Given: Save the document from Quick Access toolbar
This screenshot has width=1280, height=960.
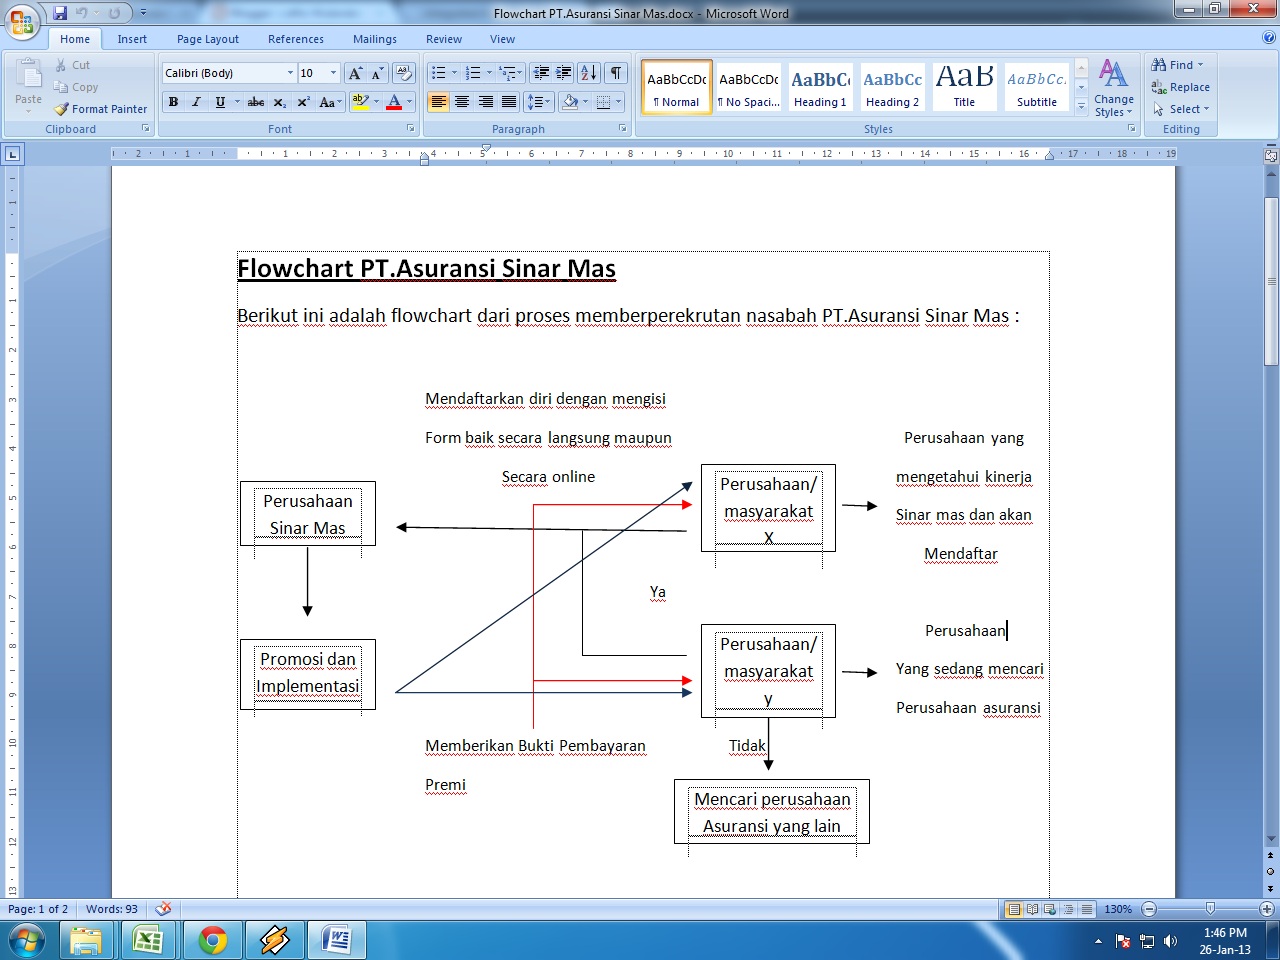Looking at the screenshot, I should coord(60,13).
